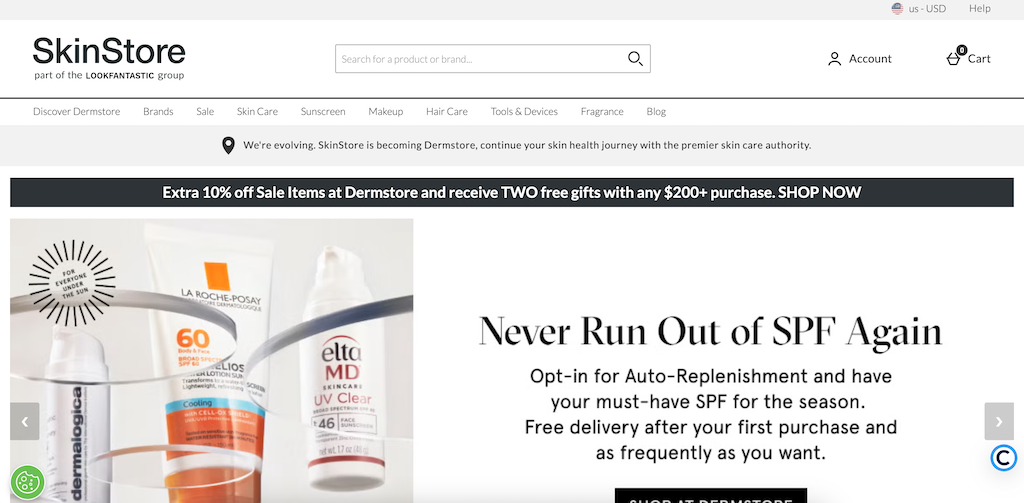Open the Brands menu

pos(158,112)
